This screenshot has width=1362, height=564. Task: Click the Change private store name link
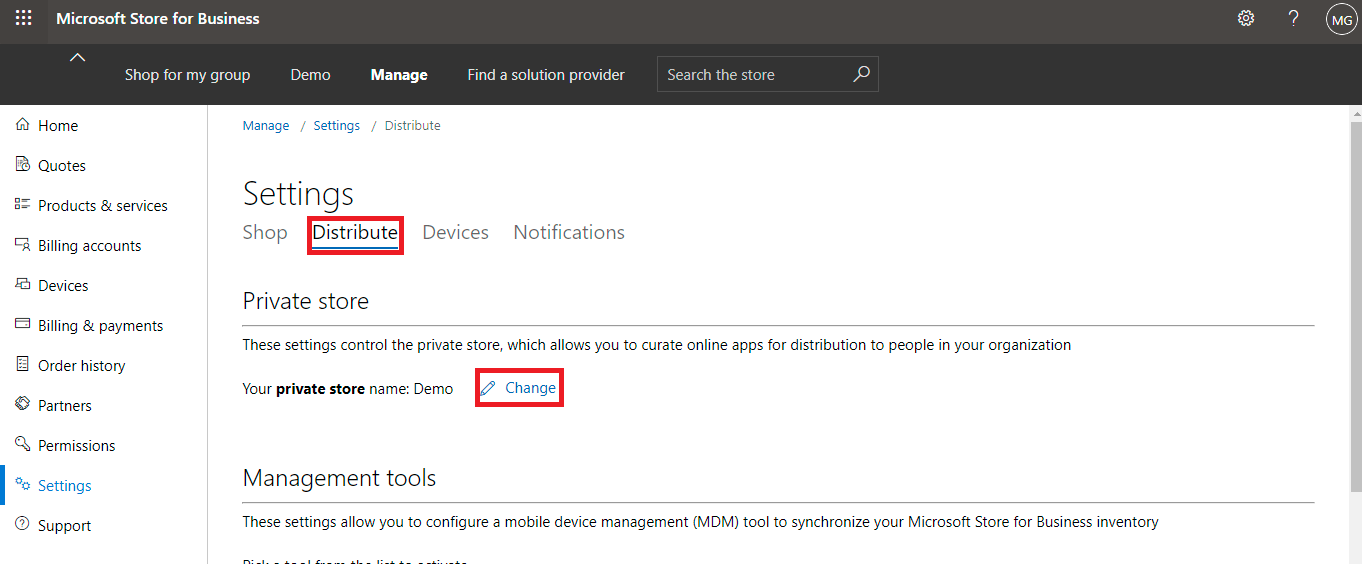click(530, 388)
